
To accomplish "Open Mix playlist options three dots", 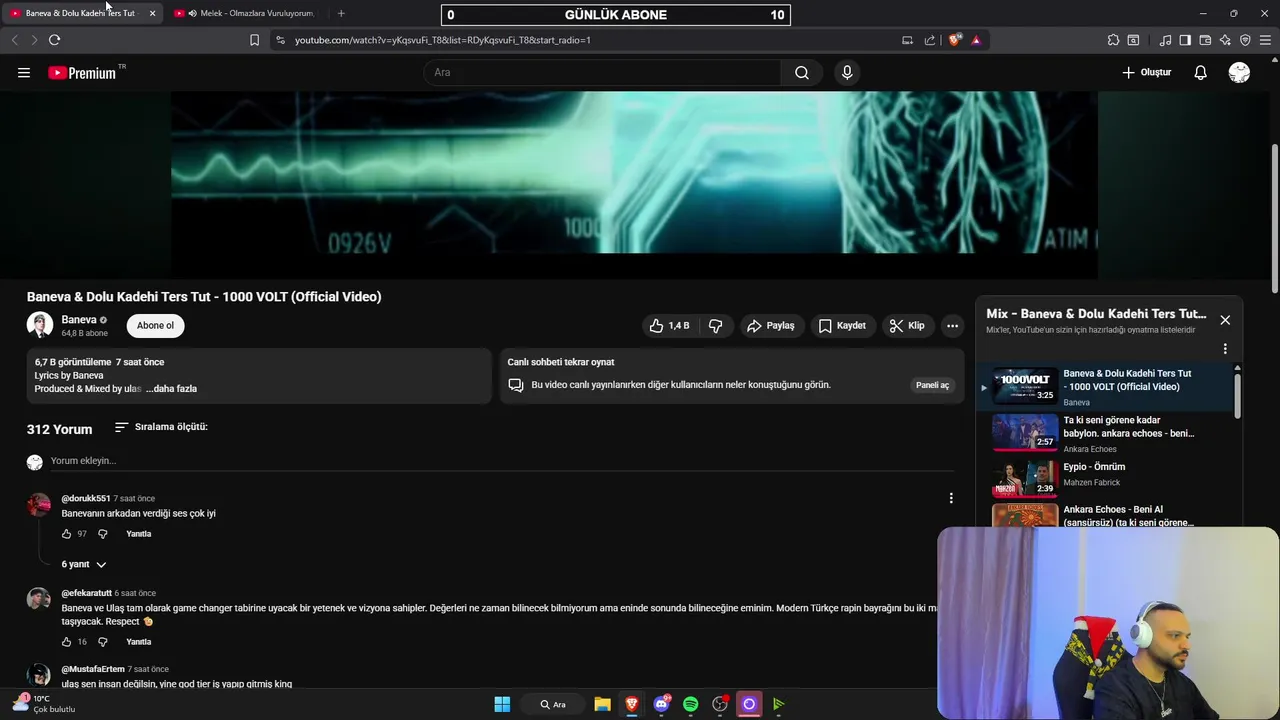I will [1225, 349].
